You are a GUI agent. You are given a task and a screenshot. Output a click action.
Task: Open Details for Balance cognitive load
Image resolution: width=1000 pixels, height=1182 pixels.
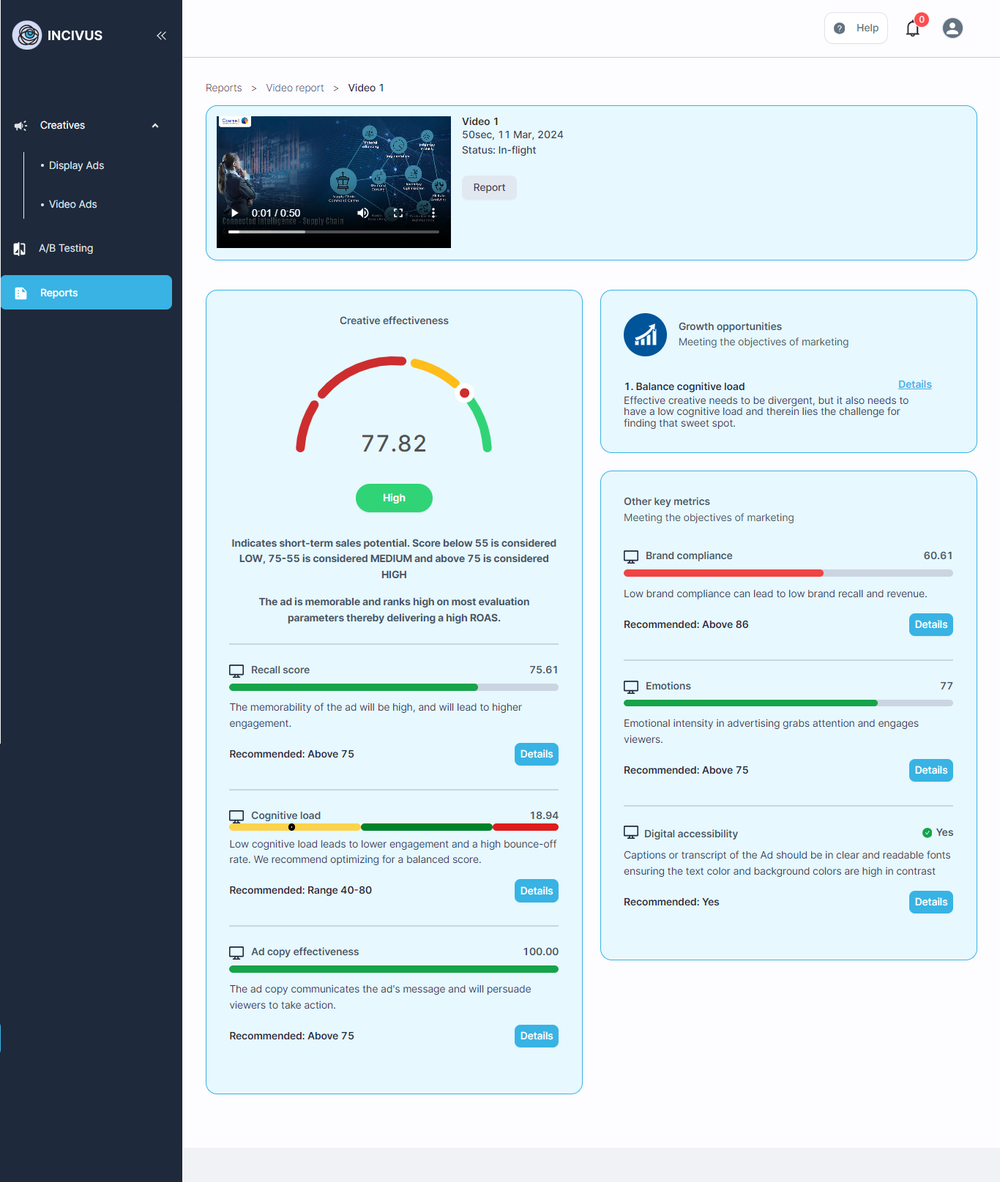(914, 383)
